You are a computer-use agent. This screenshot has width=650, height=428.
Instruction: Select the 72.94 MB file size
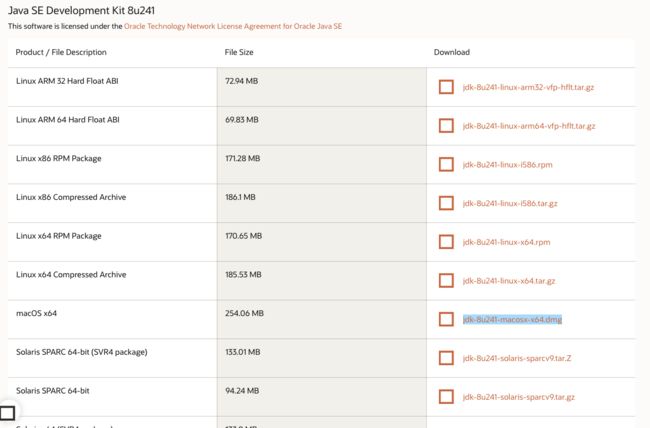(242, 81)
